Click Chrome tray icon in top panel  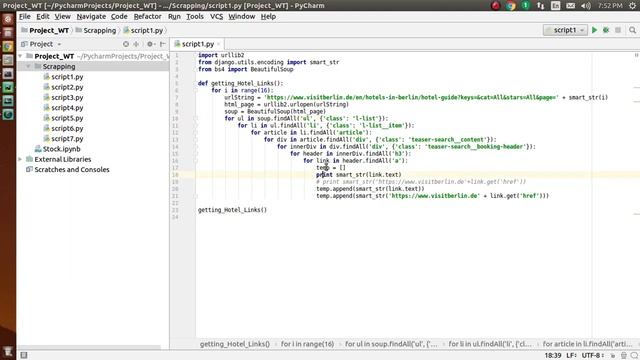tap(511, 6)
